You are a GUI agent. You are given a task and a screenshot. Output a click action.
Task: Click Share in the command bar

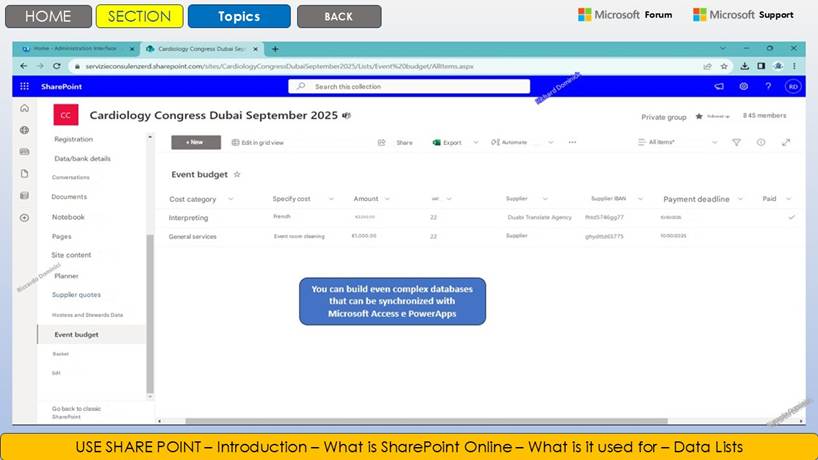tap(404, 142)
